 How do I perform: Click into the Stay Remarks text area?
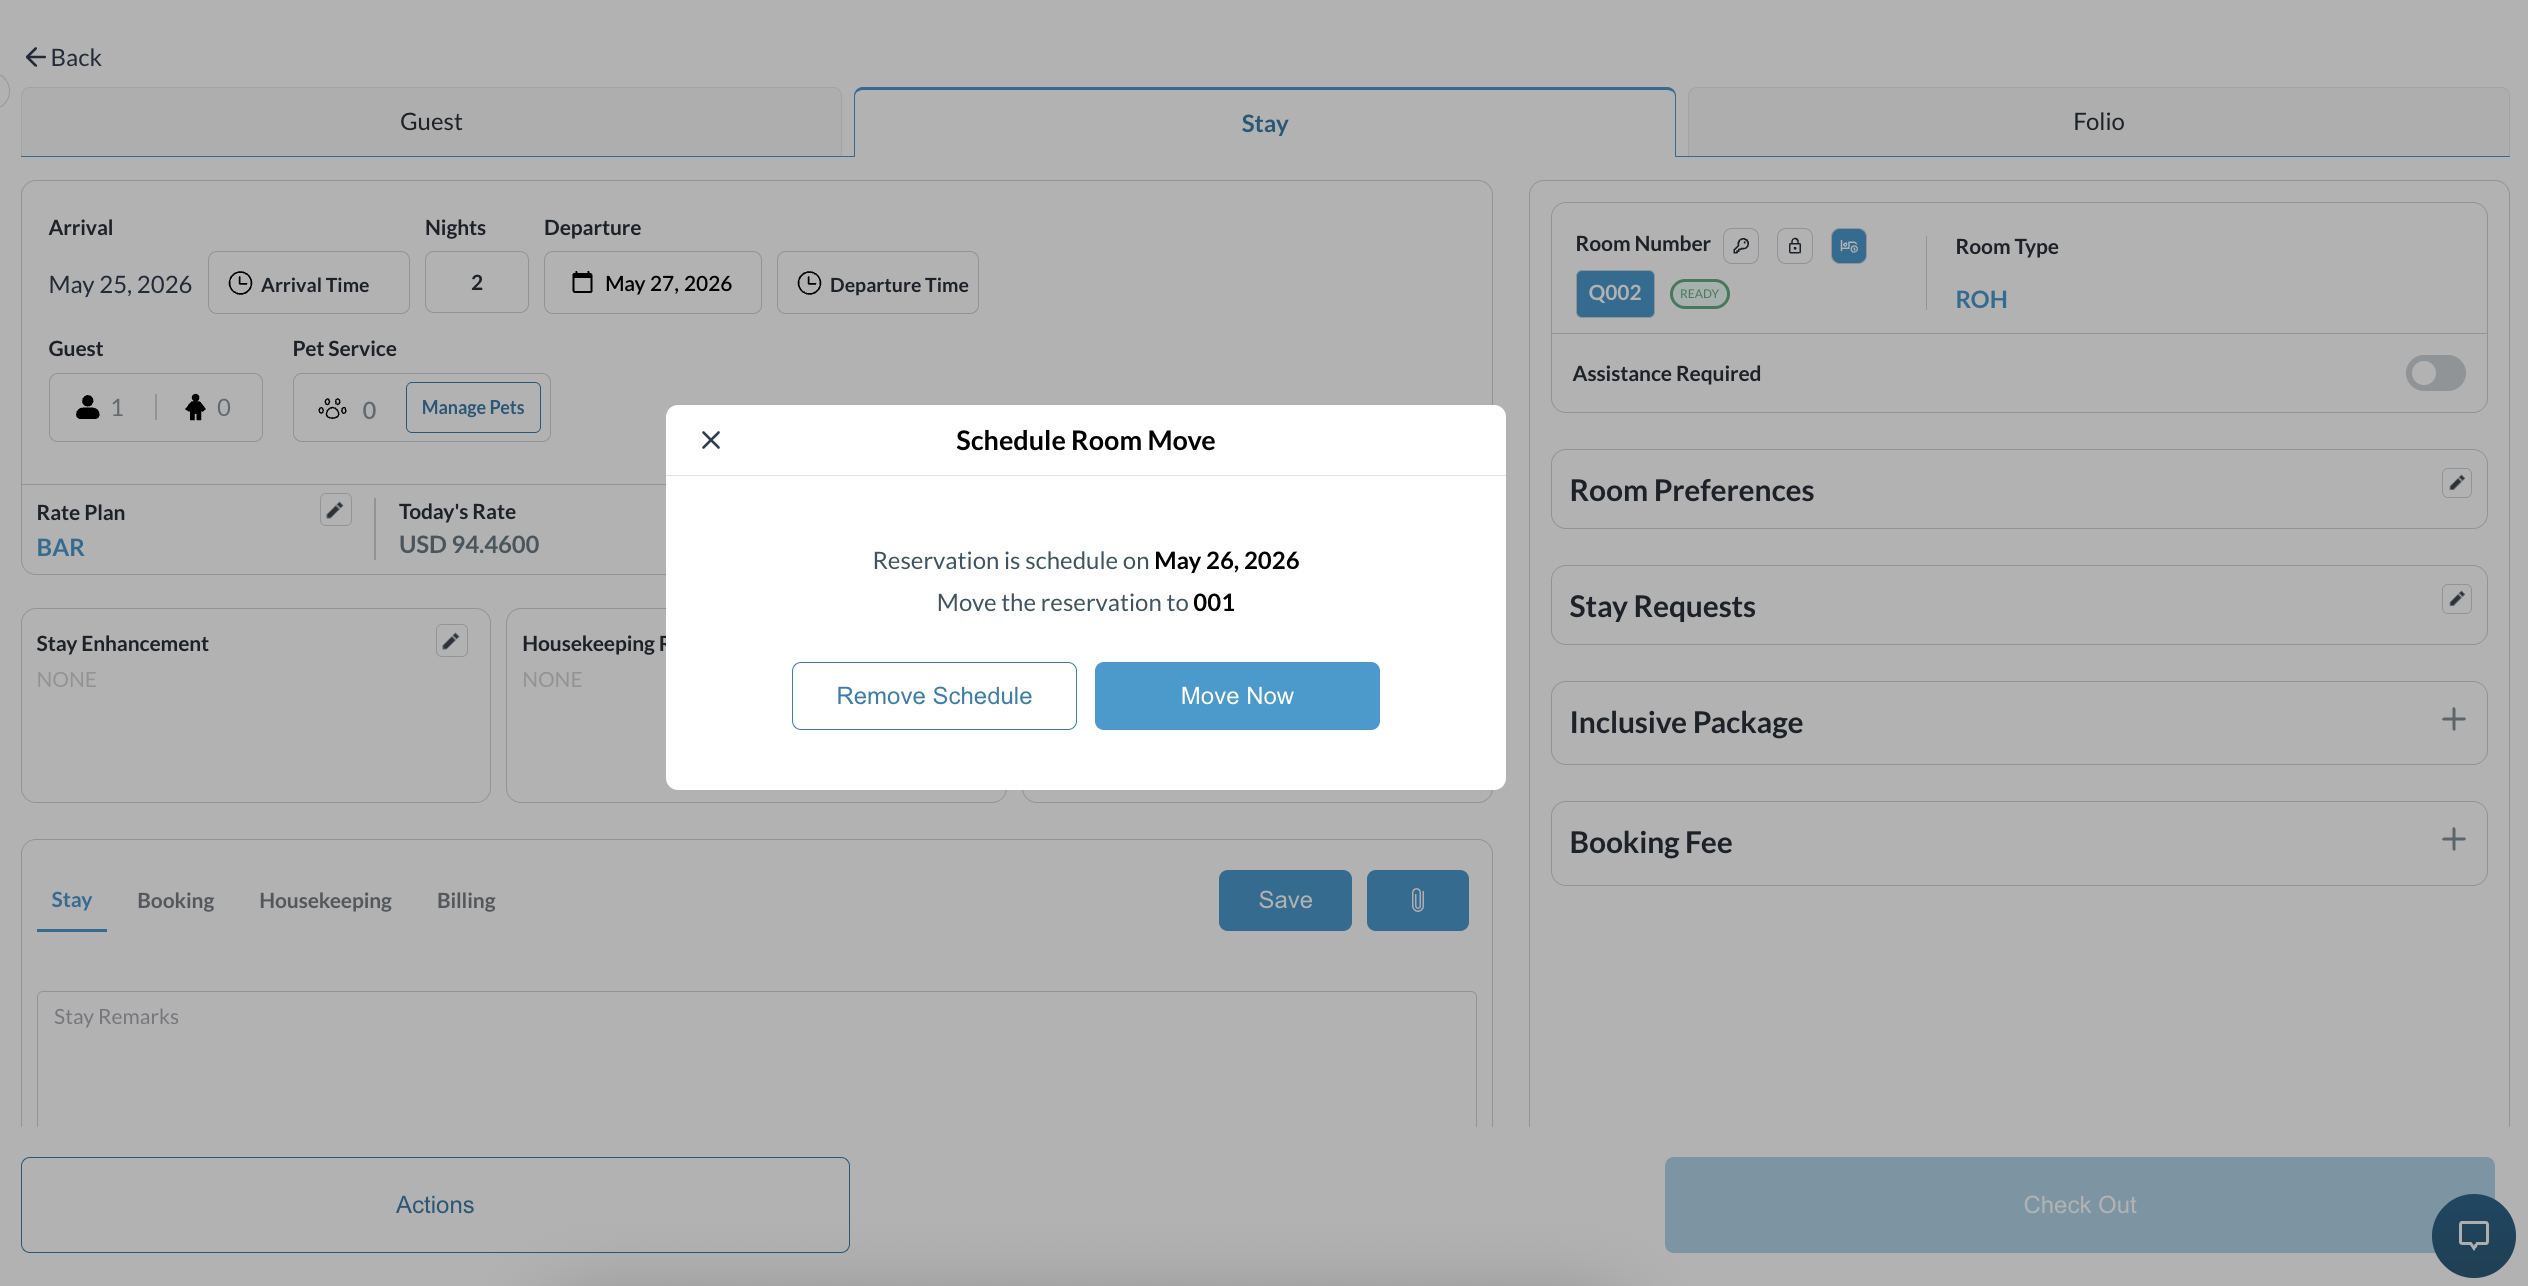coord(757,1059)
